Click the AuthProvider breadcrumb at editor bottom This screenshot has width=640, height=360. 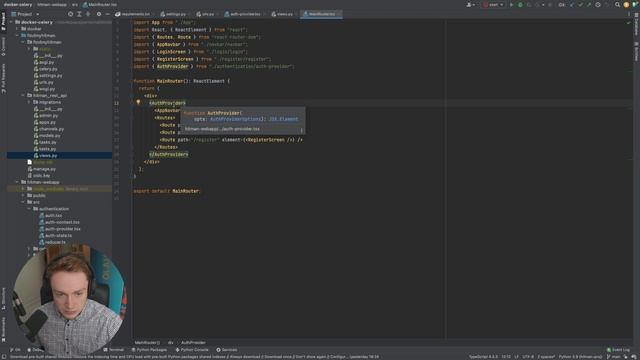(193, 343)
